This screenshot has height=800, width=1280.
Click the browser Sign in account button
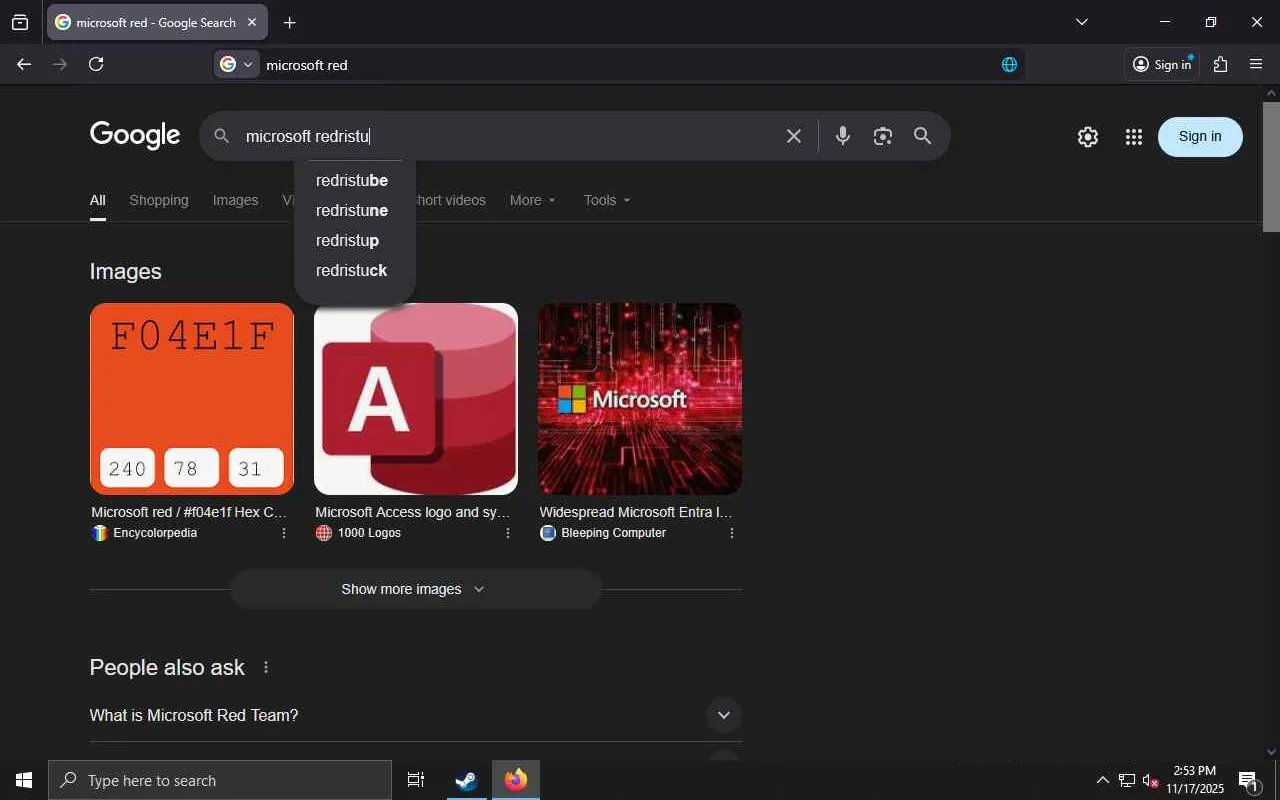point(1161,64)
